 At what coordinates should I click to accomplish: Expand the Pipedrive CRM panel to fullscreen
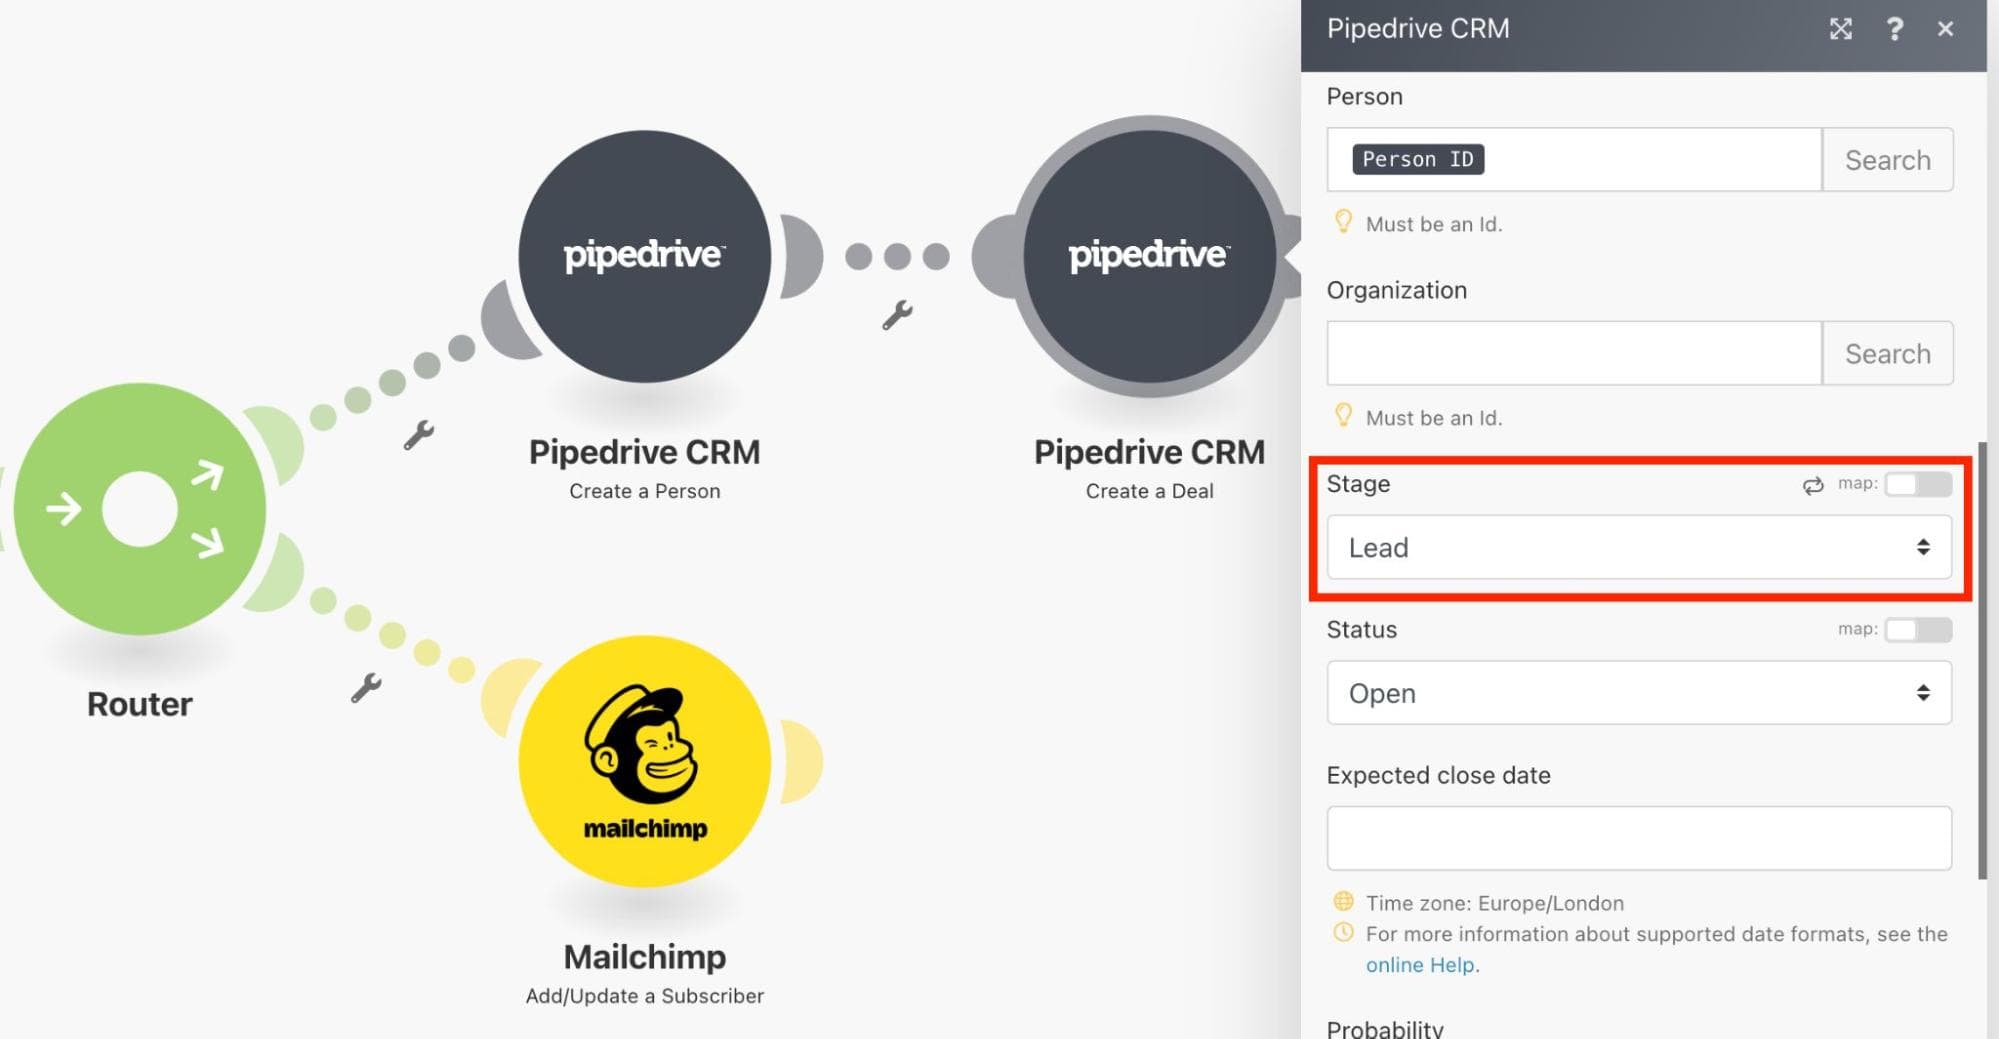pyautogui.click(x=1840, y=29)
